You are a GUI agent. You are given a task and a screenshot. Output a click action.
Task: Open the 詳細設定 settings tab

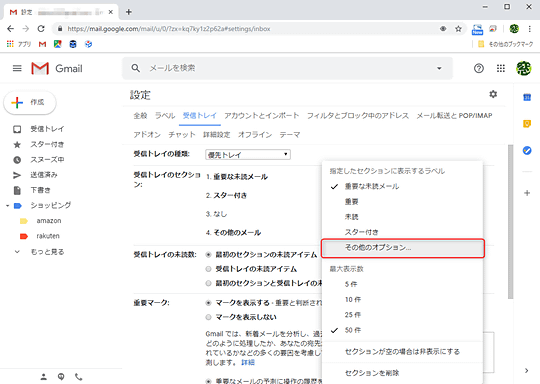tap(217, 135)
